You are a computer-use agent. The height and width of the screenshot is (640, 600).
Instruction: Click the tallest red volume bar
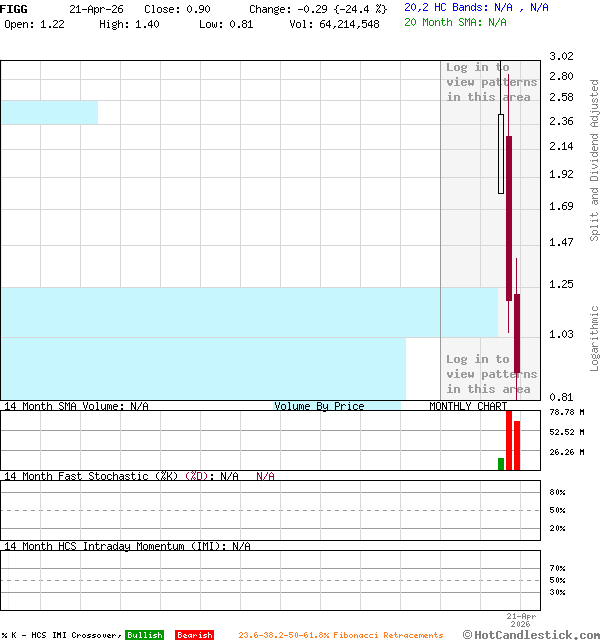point(509,440)
